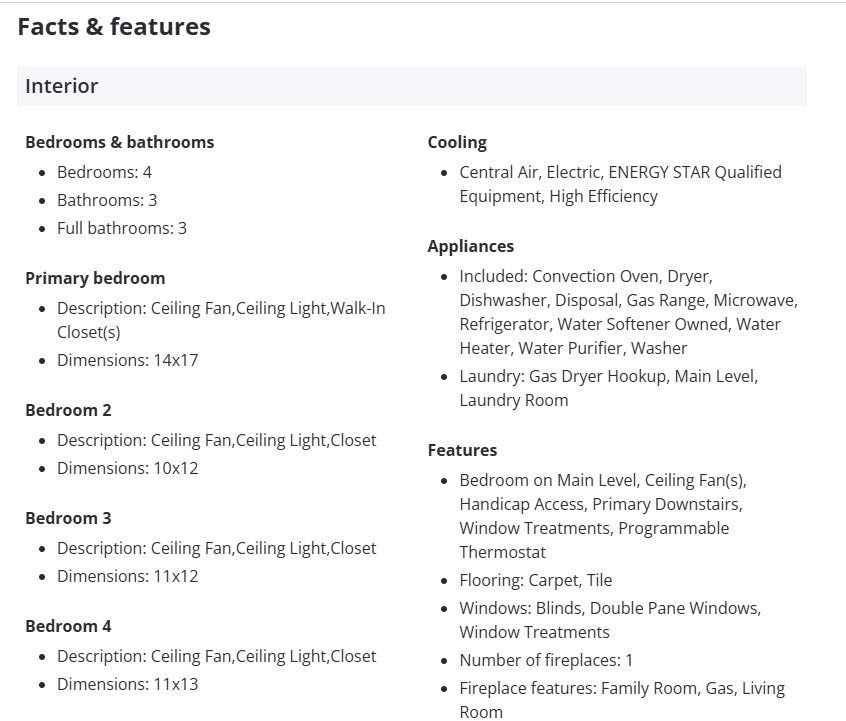
Task: Select the Bedroom 4 dimensions 11x13 text
Action: coord(127,684)
